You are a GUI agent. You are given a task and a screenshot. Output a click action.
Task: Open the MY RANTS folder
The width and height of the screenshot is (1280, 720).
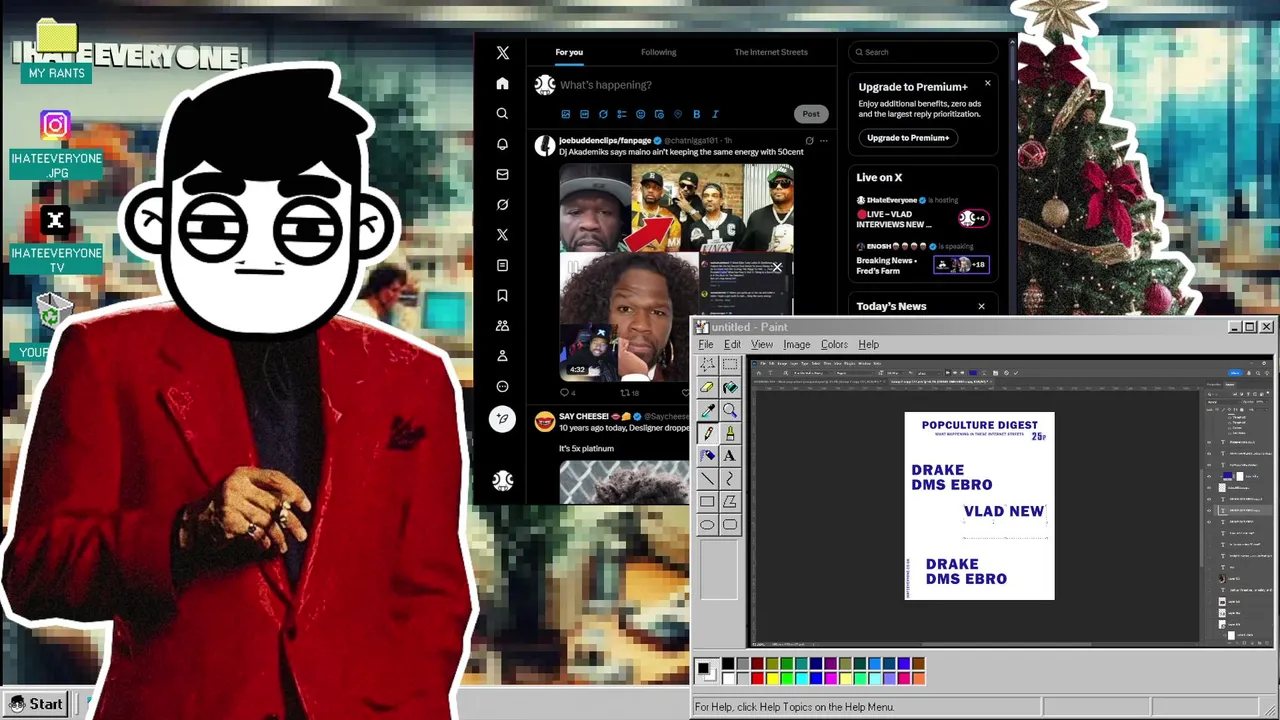point(57,50)
